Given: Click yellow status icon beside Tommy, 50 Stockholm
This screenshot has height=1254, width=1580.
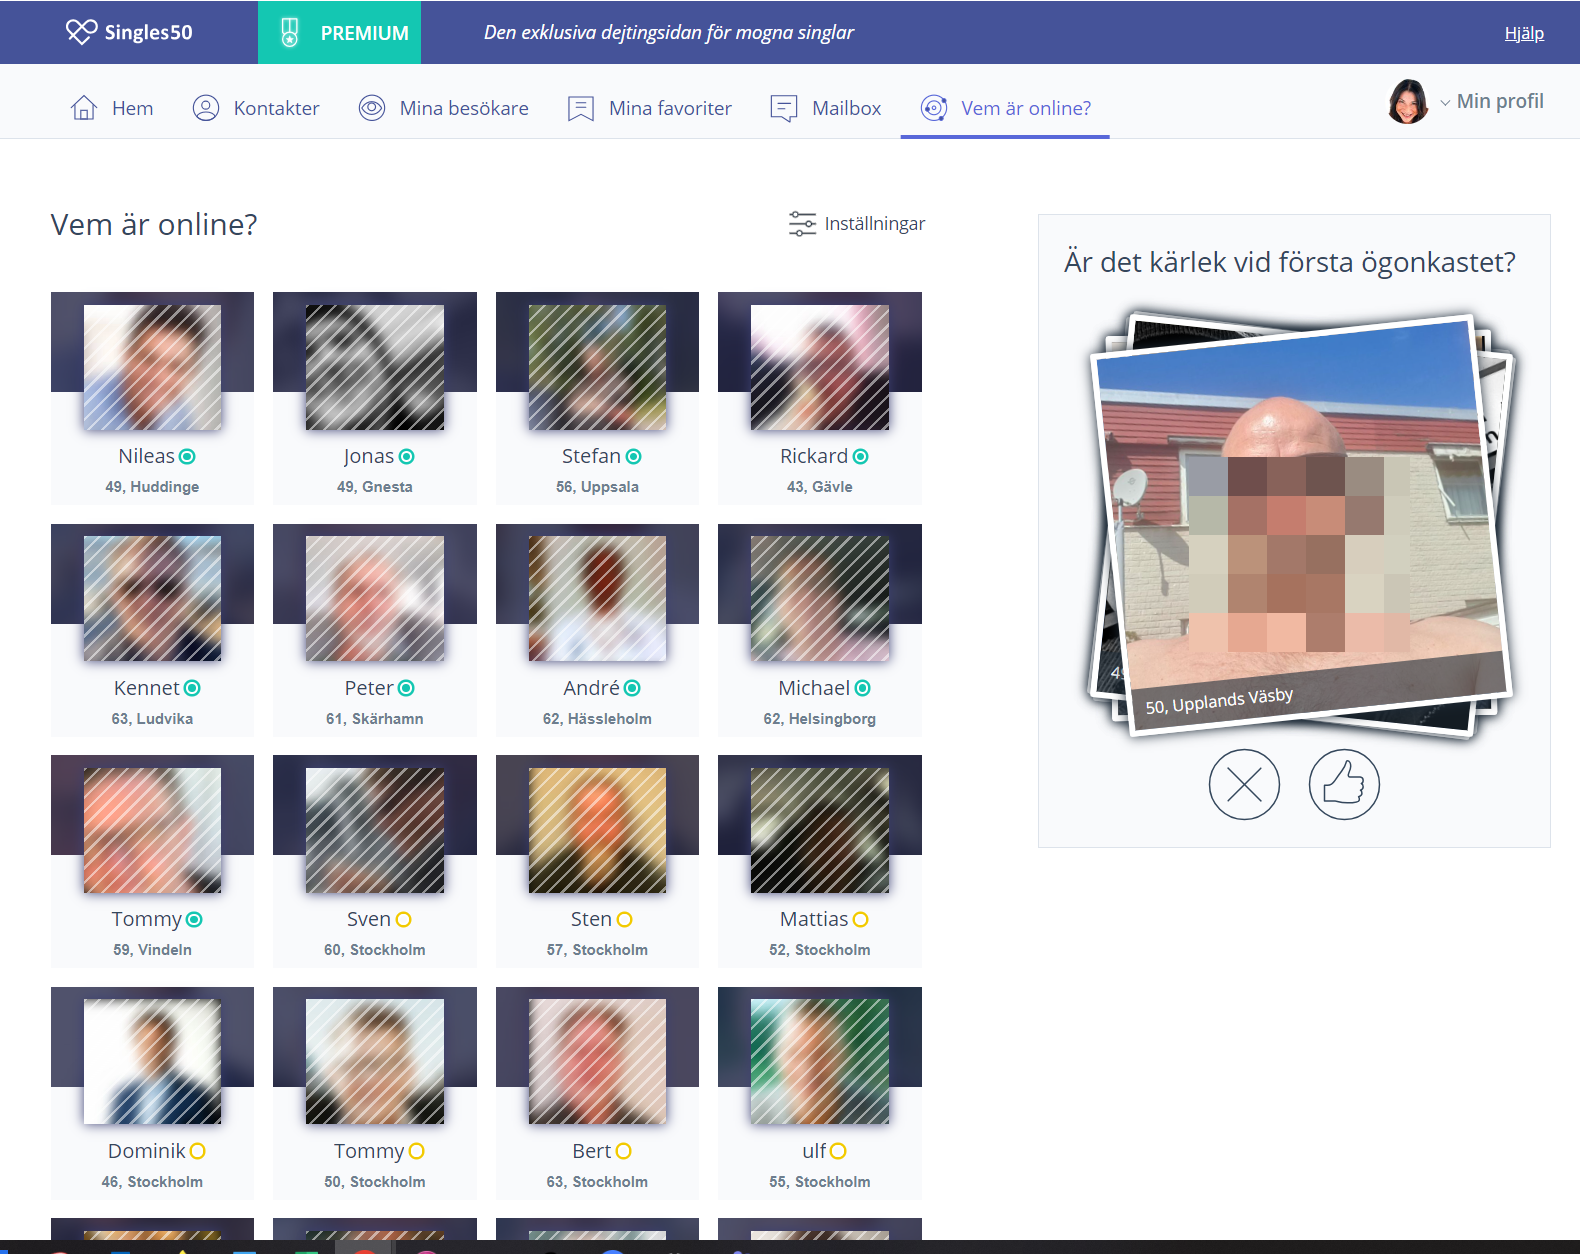Looking at the screenshot, I should point(416,1151).
